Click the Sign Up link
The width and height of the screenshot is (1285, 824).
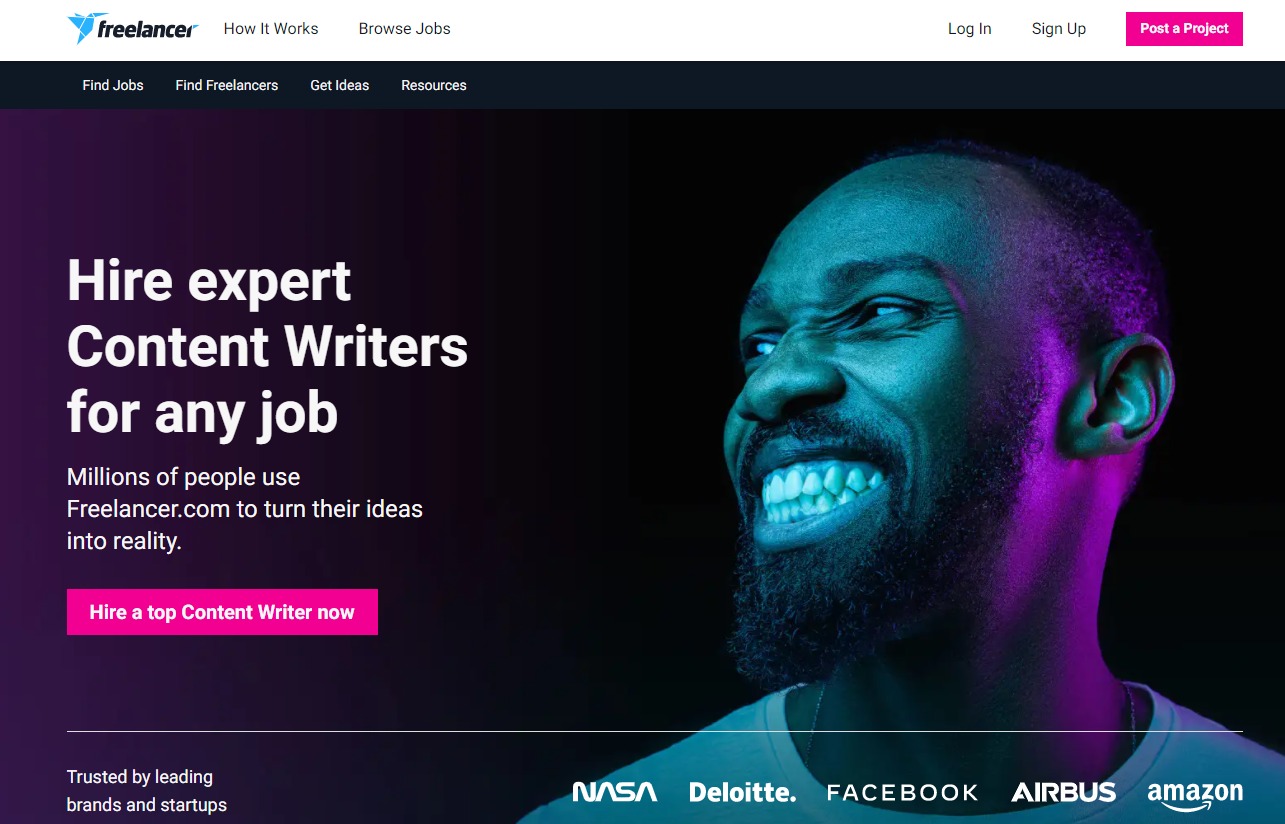tap(1059, 29)
